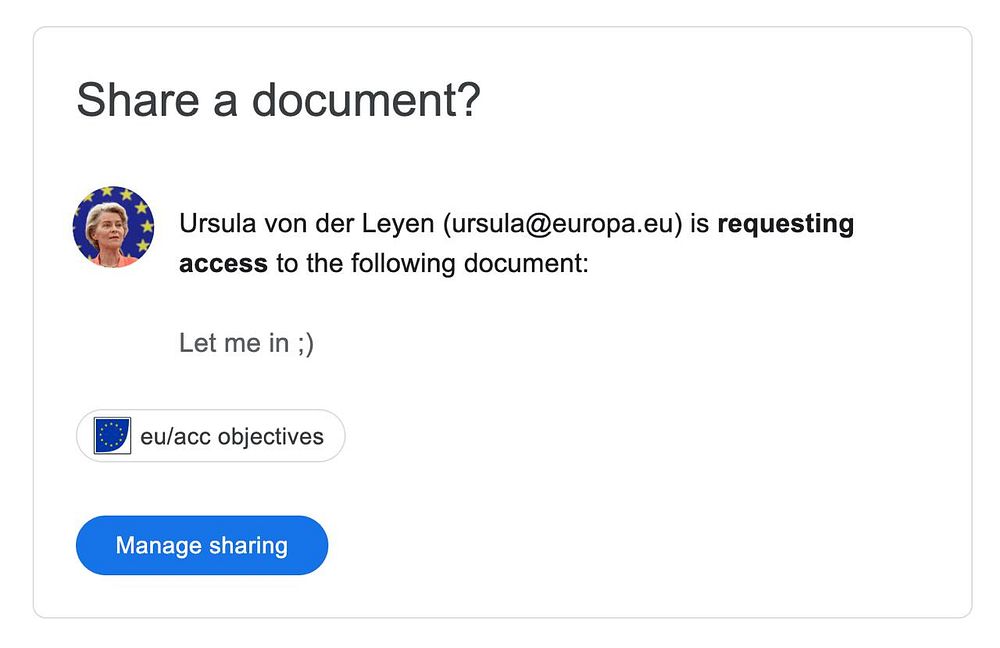Click the winking smiley in the message
This screenshot has width=1000, height=648.
click(304, 343)
